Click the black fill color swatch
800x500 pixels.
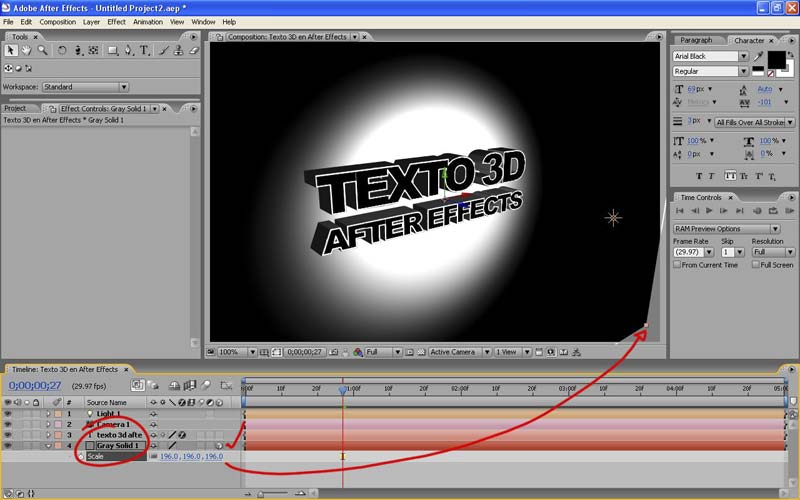(x=777, y=60)
